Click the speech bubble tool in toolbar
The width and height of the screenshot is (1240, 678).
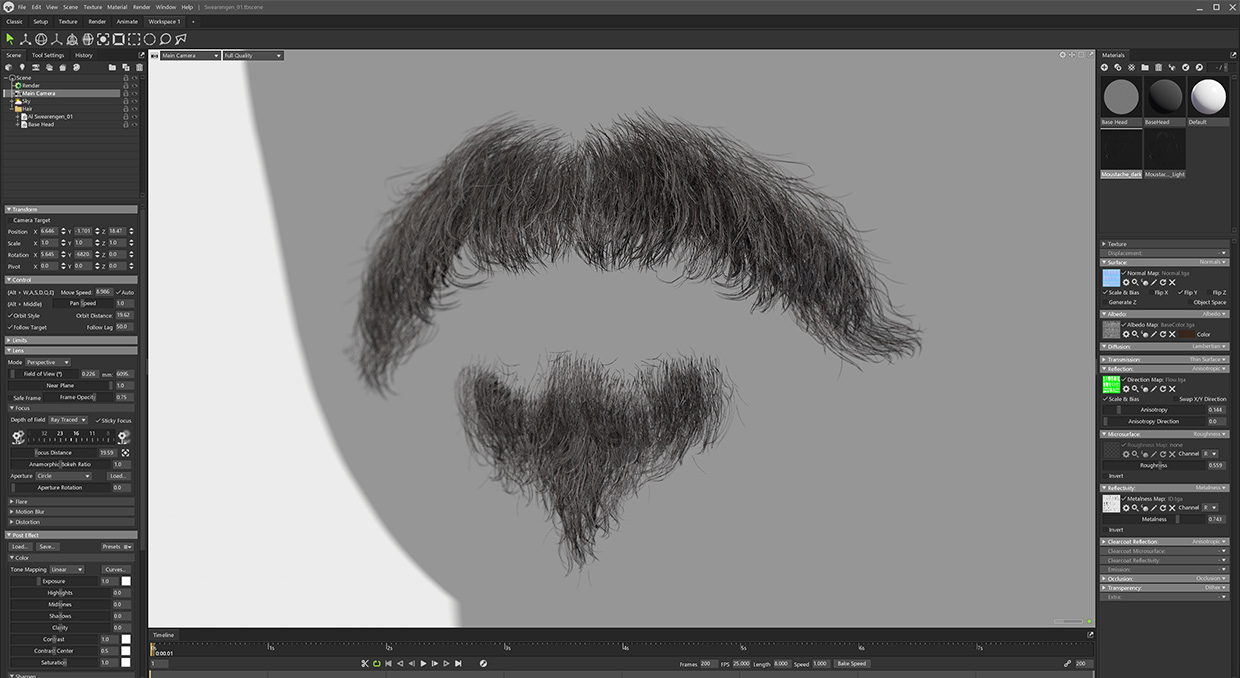pyautogui.click(x=166, y=39)
